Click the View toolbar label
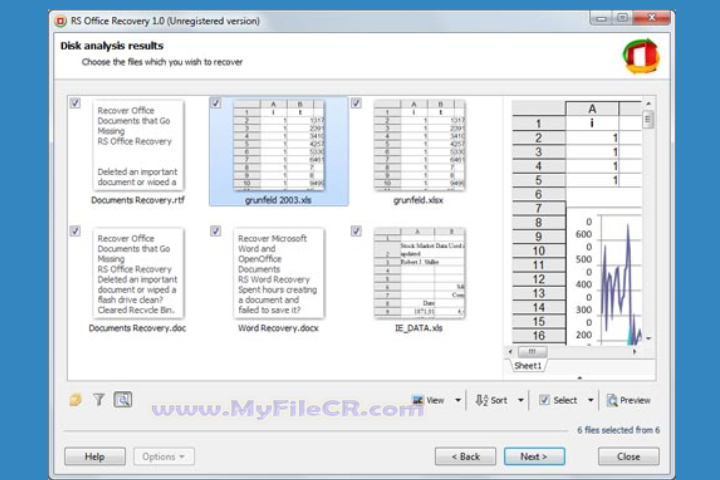 [435, 401]
